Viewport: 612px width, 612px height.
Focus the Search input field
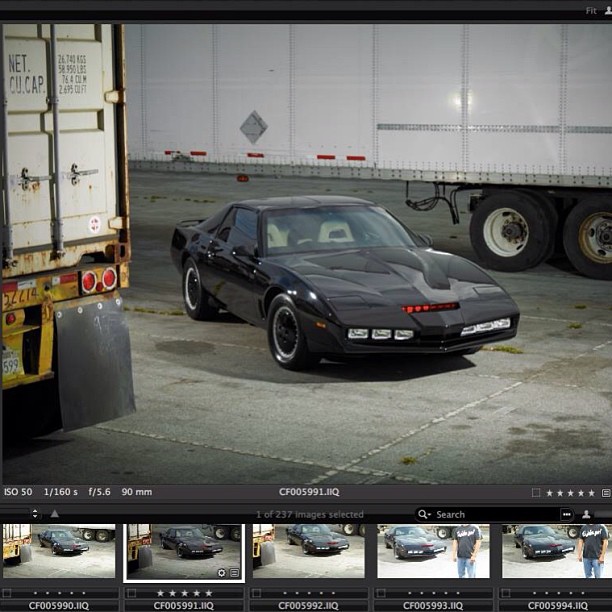point(494,514)
